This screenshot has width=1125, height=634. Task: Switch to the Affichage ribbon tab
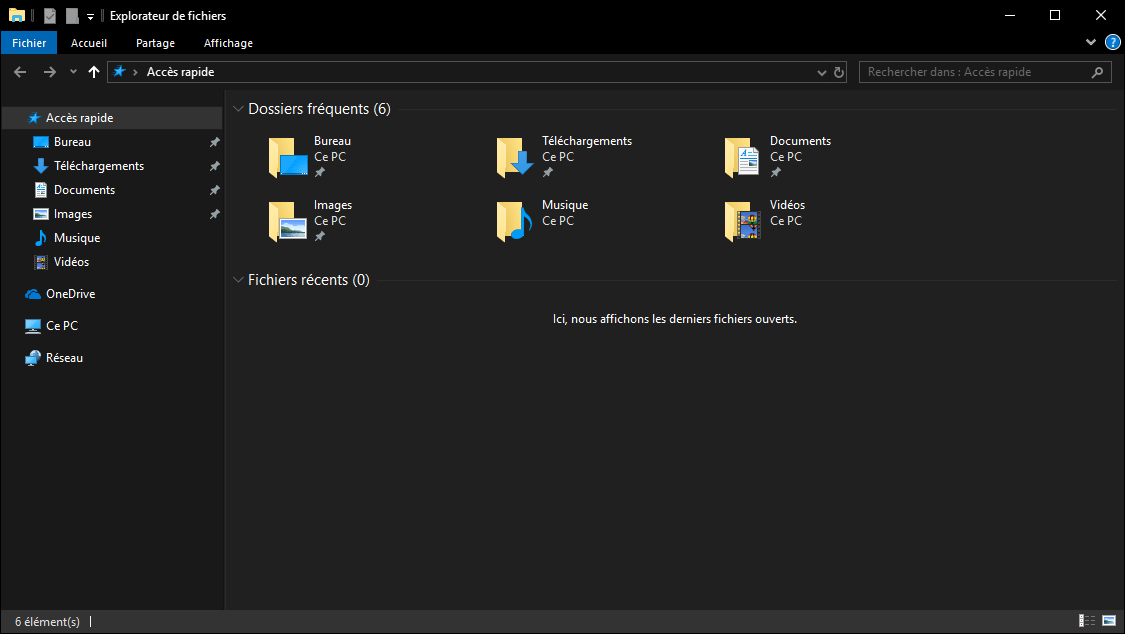point(228,43)
